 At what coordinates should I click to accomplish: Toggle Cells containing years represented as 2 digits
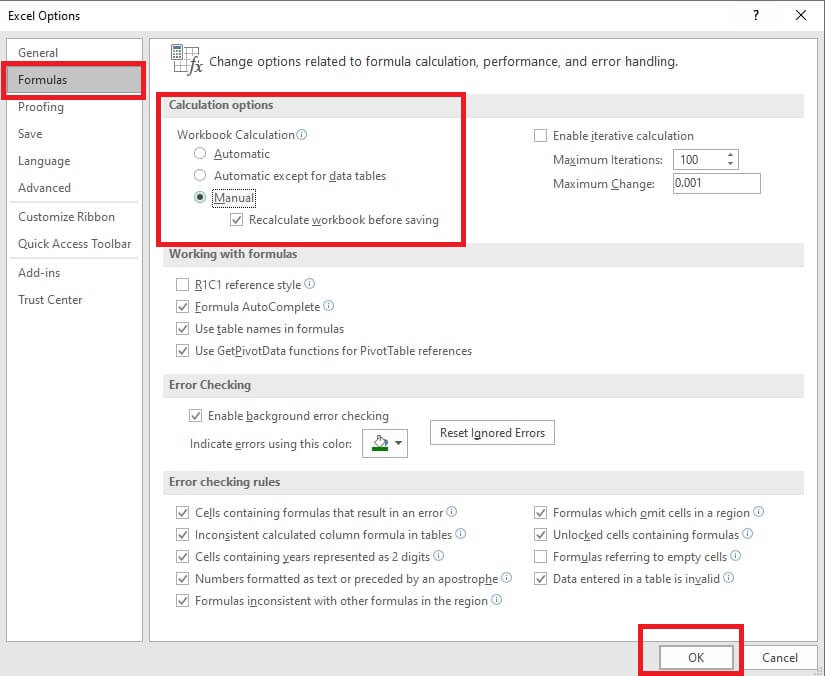coord(183,557)
